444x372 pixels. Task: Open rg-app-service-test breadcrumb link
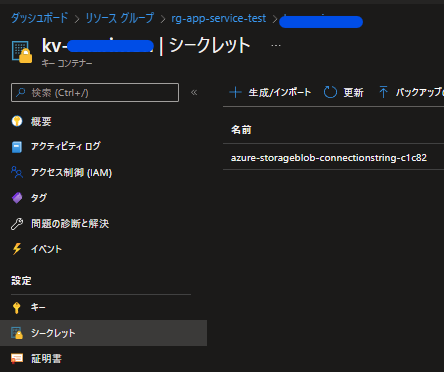(219, 18)
